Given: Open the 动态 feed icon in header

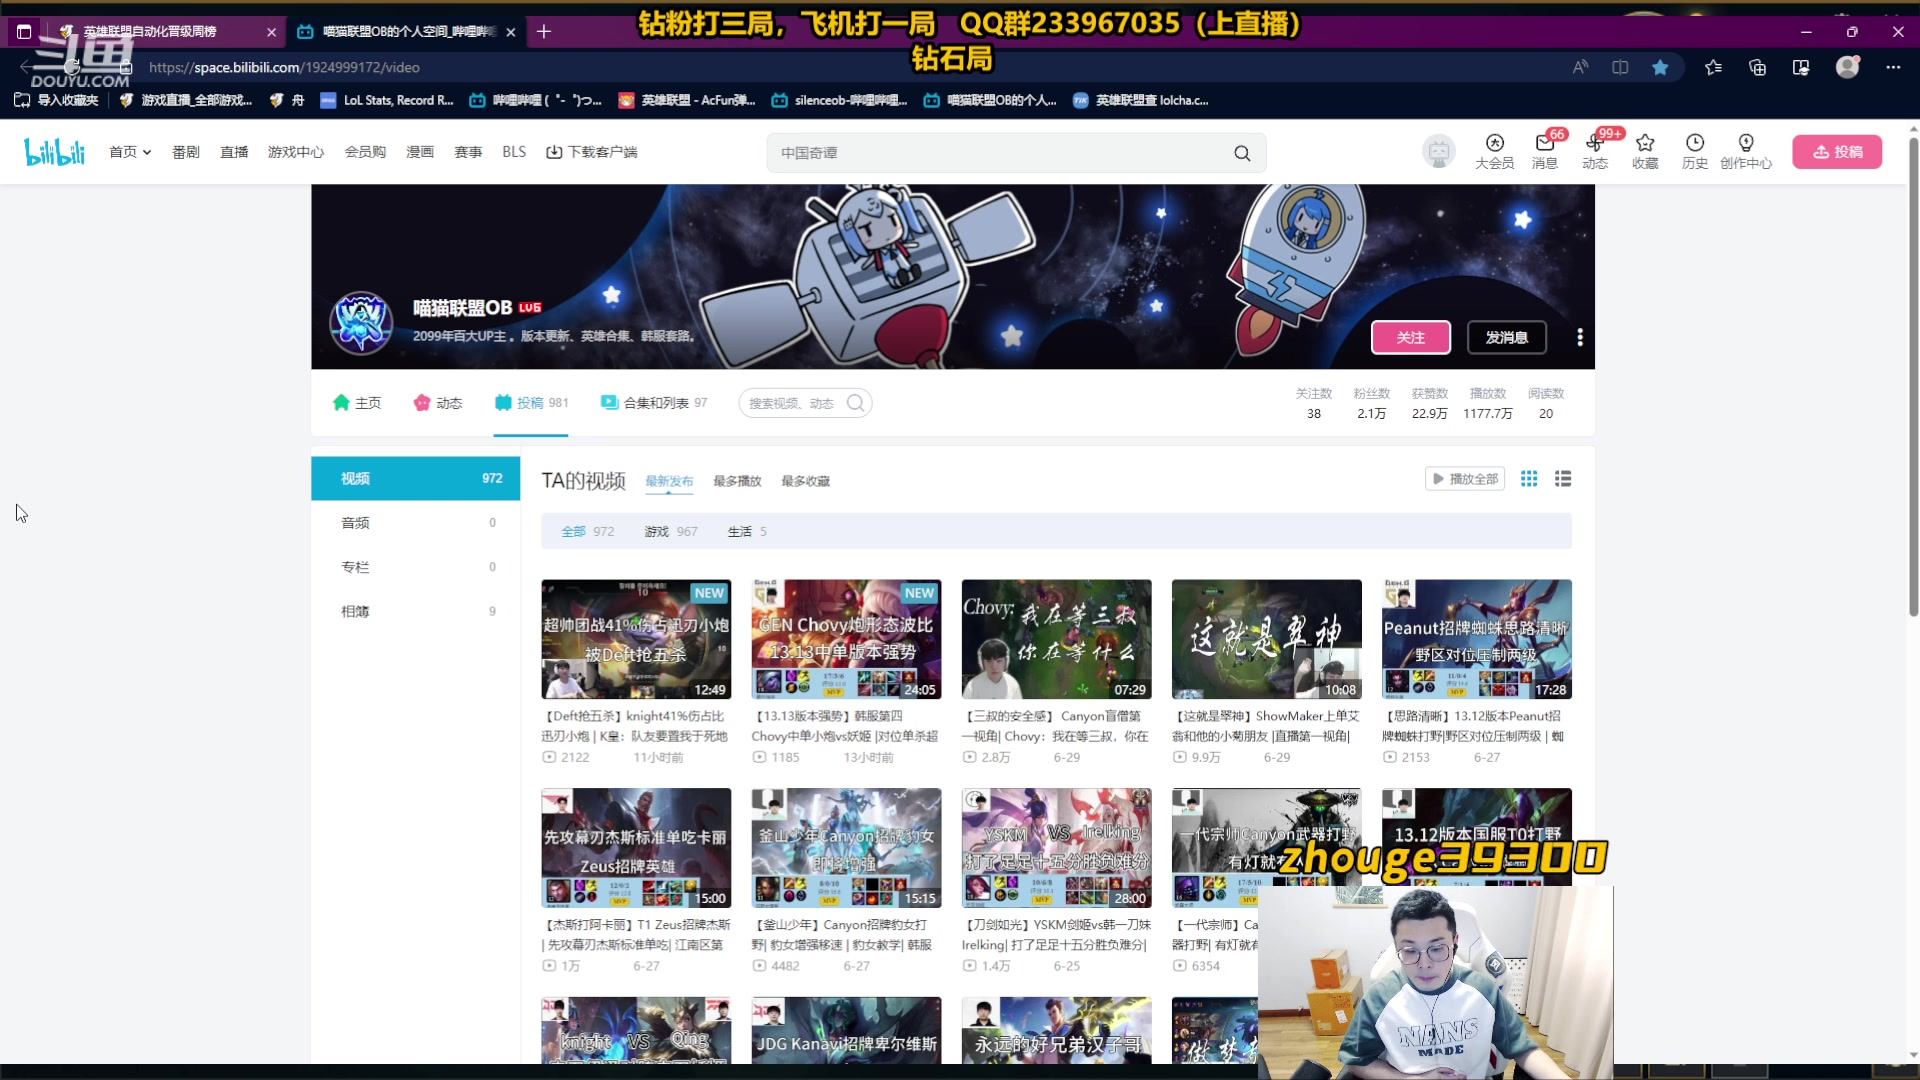Looking at the screenshot, I should pos(1594,151).
